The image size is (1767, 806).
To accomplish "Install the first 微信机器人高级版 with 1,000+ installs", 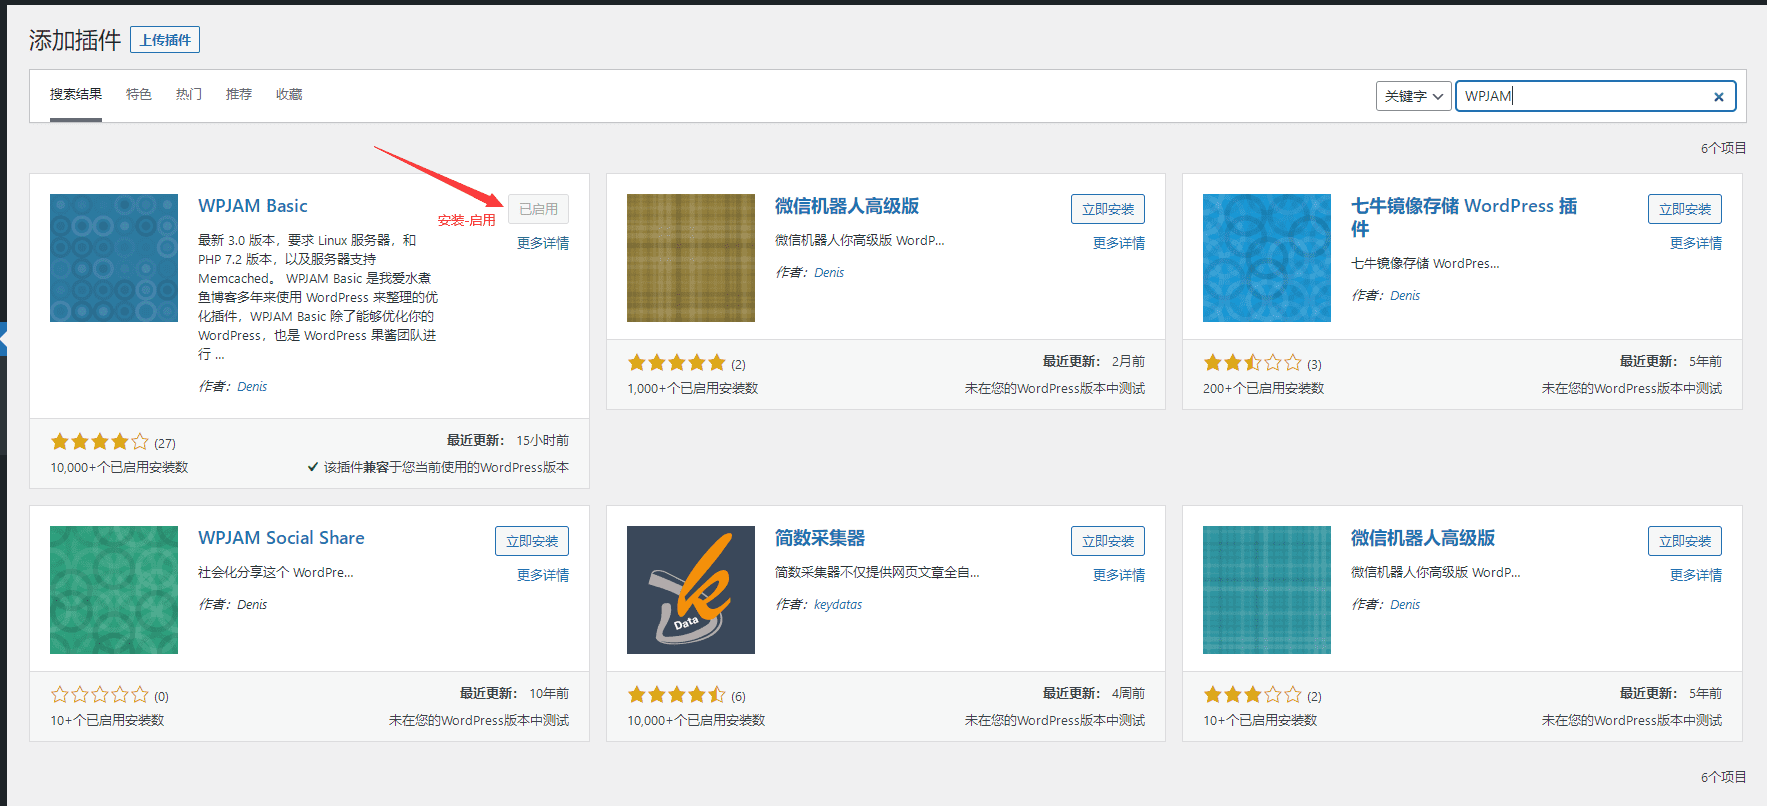I will 1108,209.
